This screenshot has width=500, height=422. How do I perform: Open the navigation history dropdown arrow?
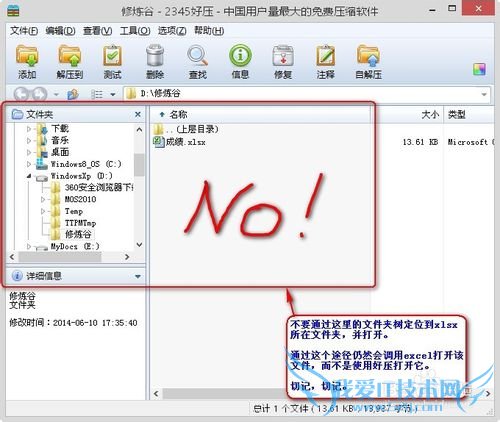point(56,95)
